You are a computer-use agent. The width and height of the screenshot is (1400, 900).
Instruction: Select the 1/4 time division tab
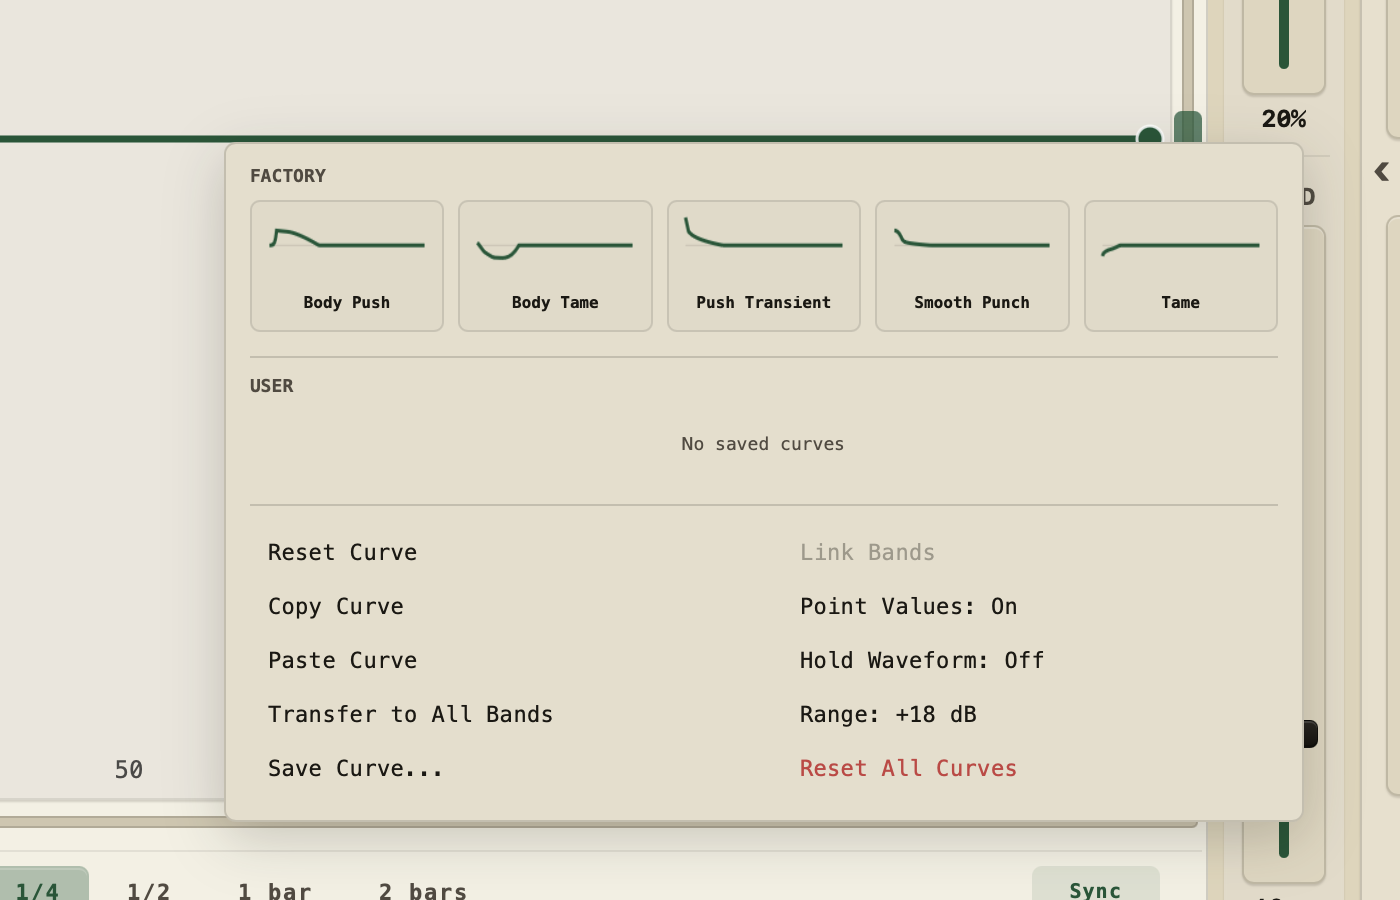[40, 885]
